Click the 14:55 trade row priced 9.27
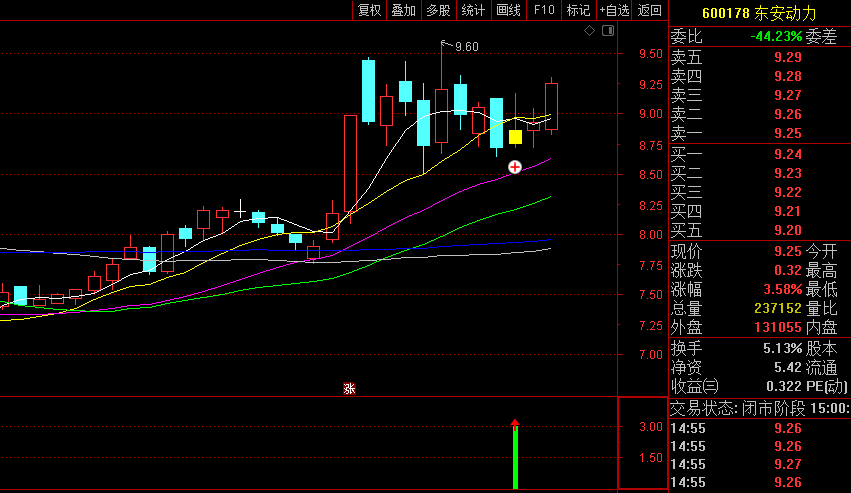Image resolution: width=851 pixels, height=493 pixels. (x=760, y=464)
